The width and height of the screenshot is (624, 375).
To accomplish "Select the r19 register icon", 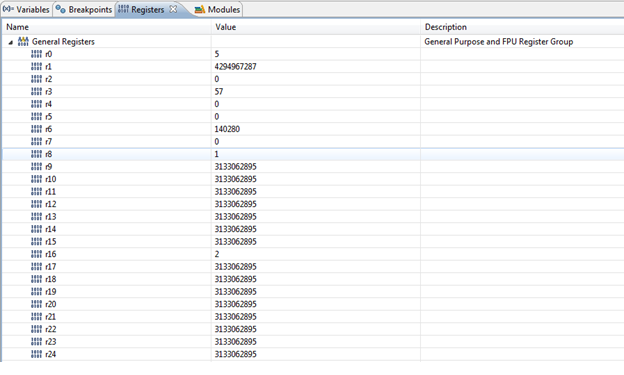I will [36, 291].
